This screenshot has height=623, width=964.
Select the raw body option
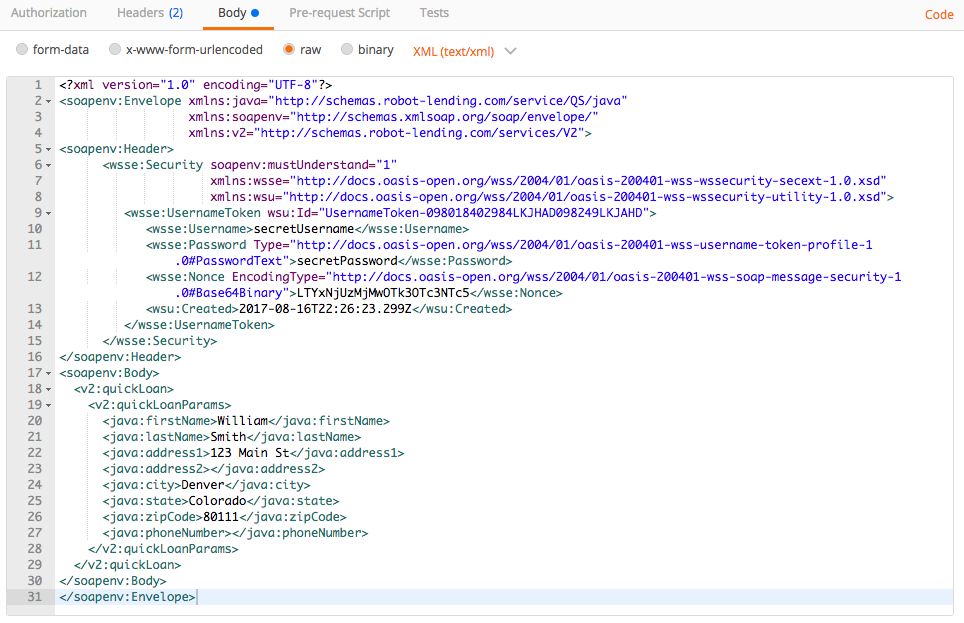click(x=288, y=49)
